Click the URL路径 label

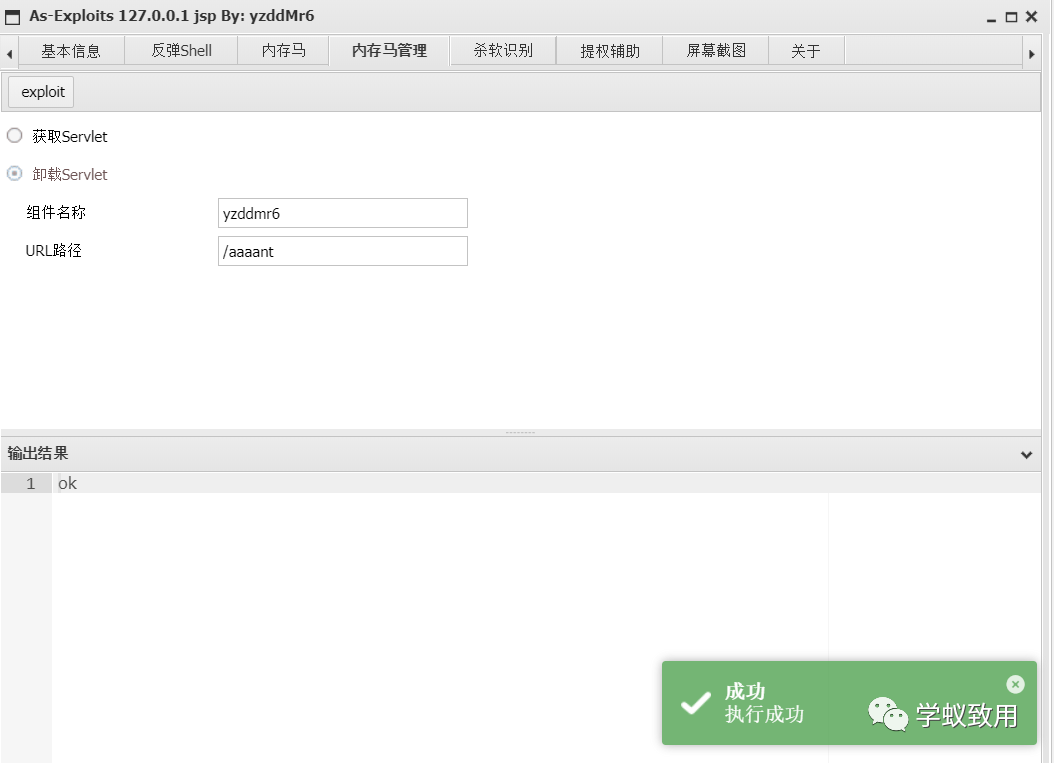[x=54, y=251]
